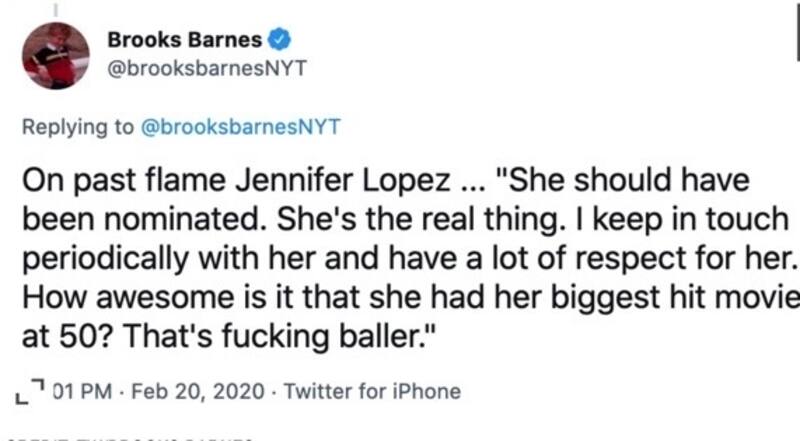Click the cut-off caption text at bottom
The width and height of the screenshot is (800, 441).
point(130,437)
